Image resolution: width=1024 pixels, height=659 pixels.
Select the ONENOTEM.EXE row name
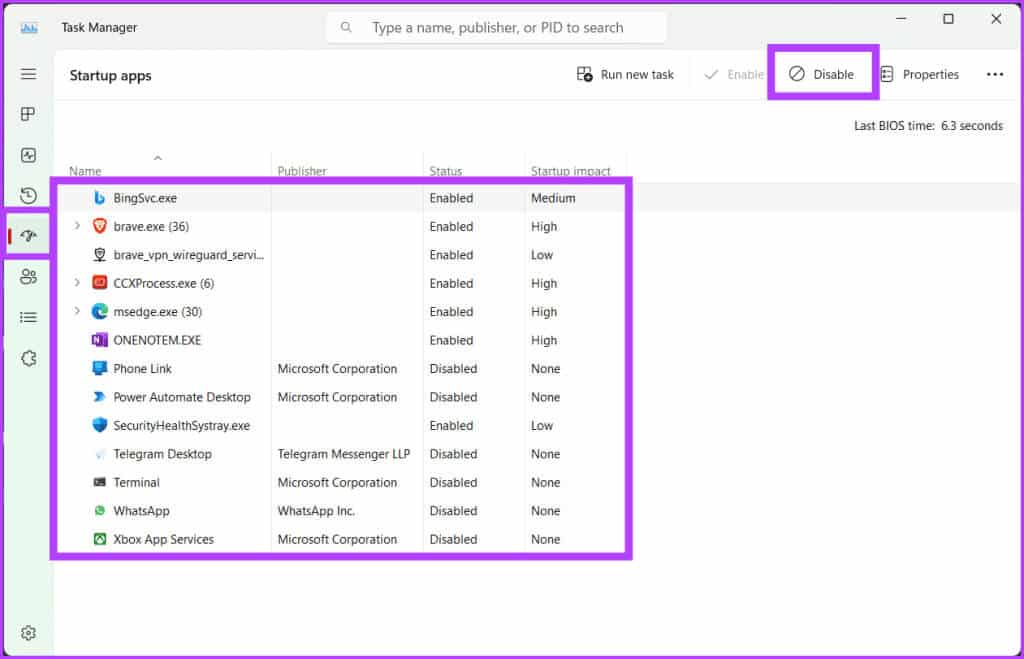pos(157,340)
